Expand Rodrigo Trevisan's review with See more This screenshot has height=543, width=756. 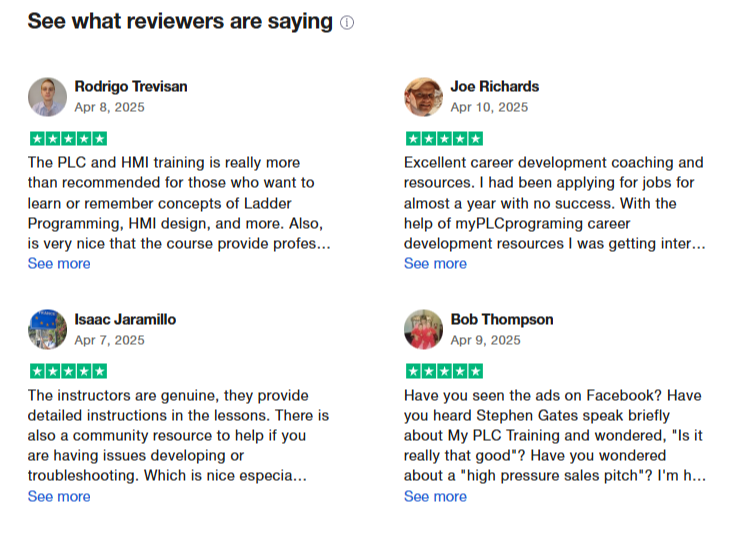coord(59,264)
